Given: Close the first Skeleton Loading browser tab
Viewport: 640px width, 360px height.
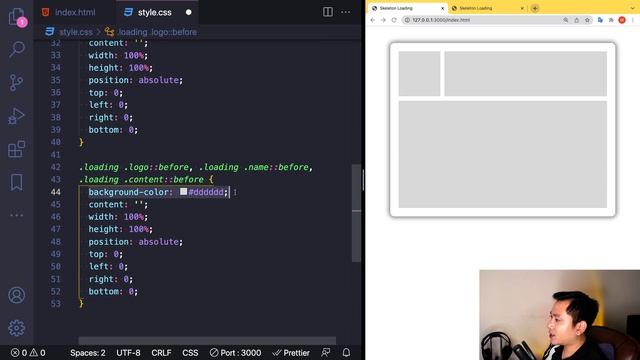Looking at the screenshot, I should 442,8.
